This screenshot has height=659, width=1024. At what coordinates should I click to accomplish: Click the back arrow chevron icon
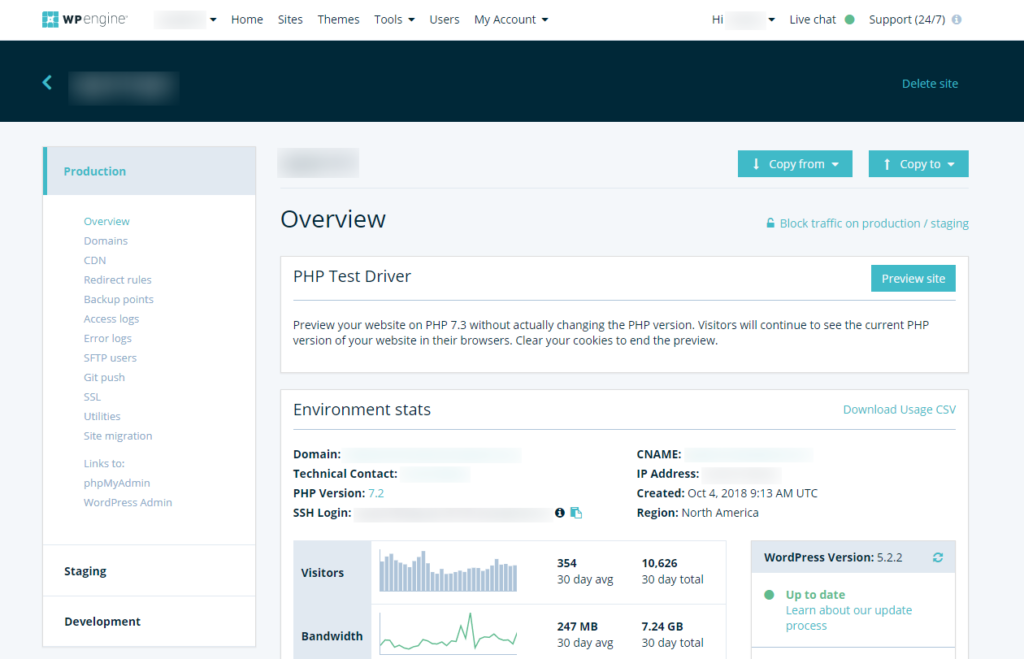coord(47,83)
